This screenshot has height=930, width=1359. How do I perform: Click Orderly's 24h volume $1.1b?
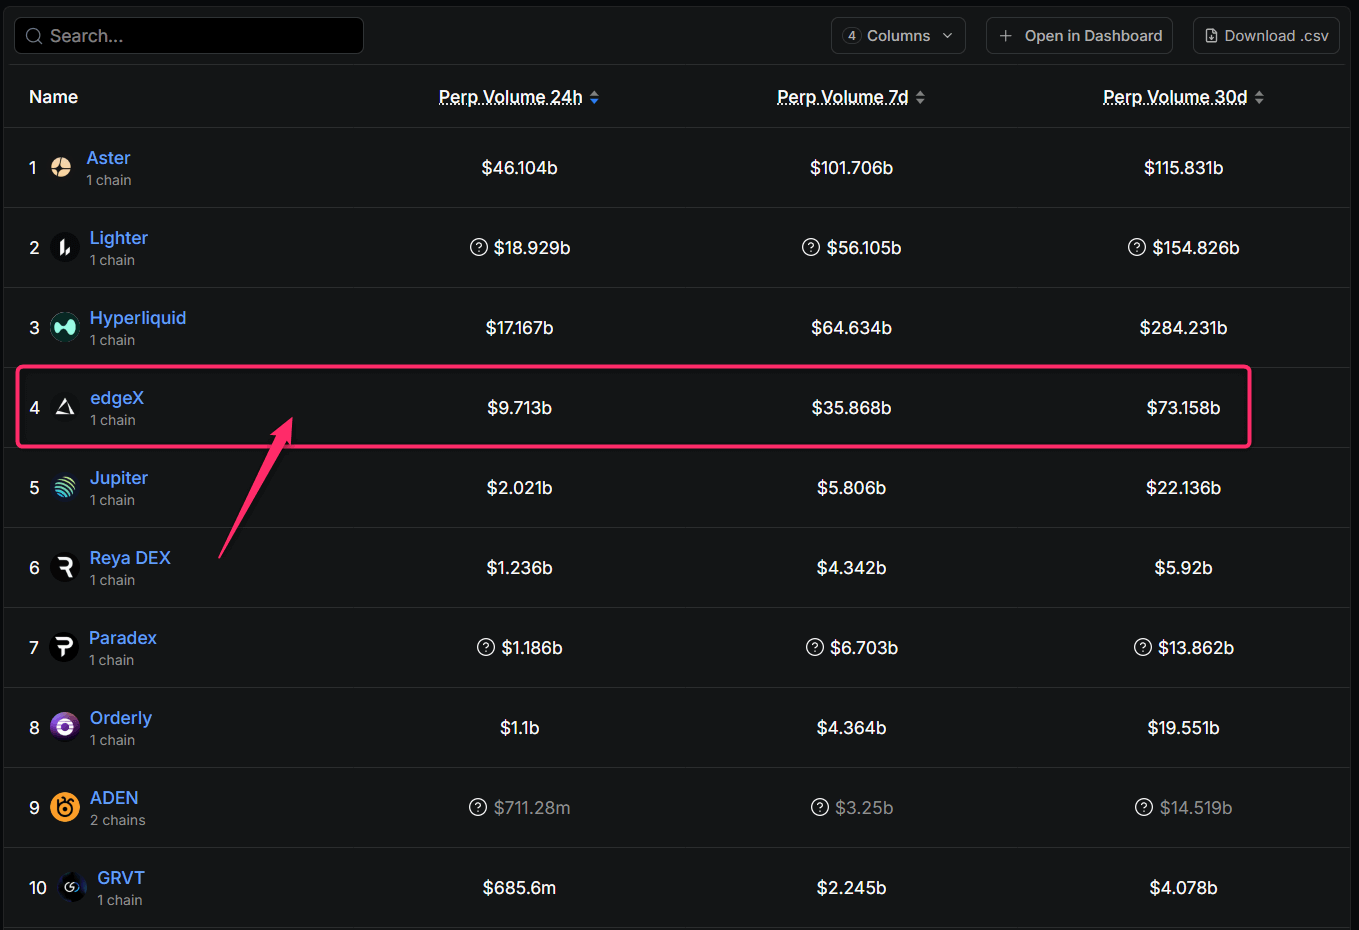pos(520,728)
